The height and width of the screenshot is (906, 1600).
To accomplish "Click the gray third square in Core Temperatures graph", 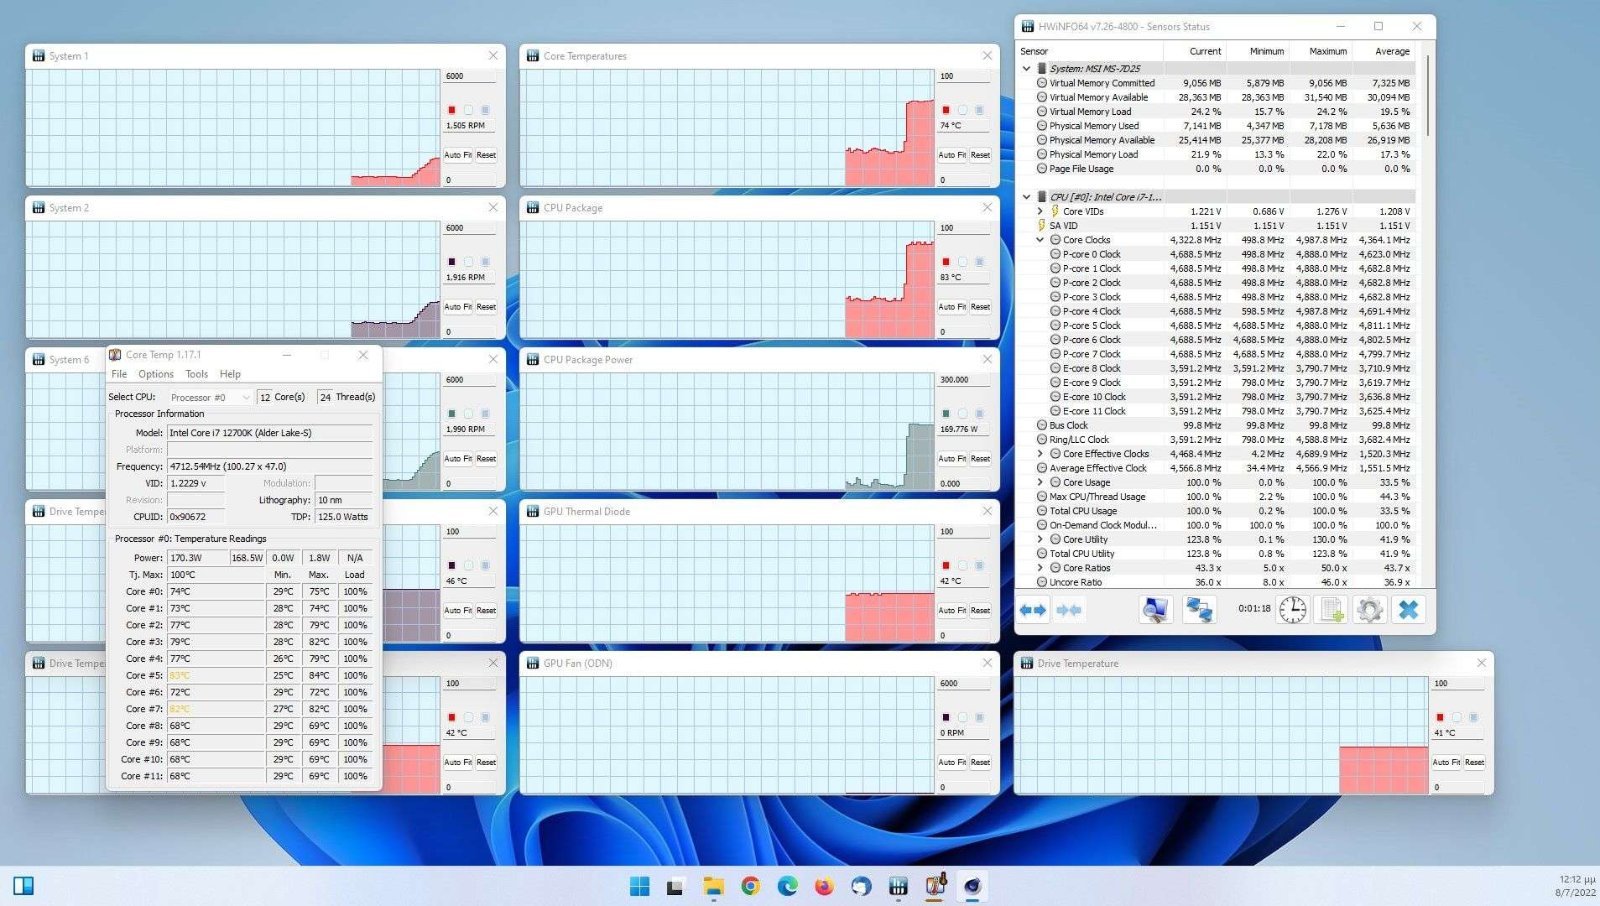I will coord(979,110).
